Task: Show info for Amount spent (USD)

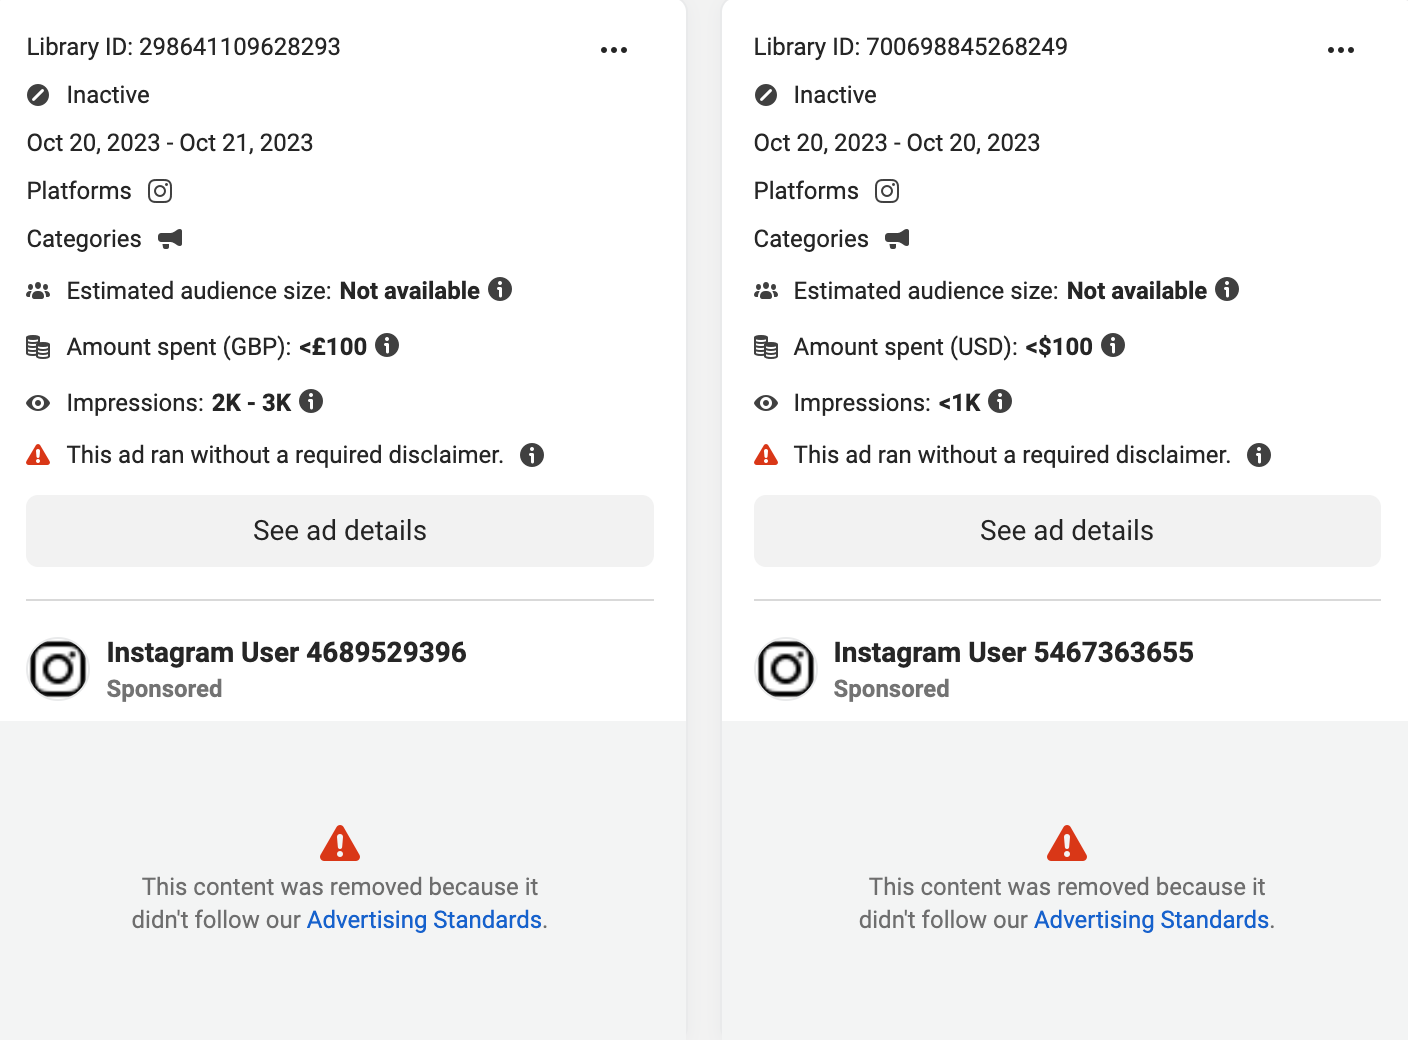Action: 1113,346
